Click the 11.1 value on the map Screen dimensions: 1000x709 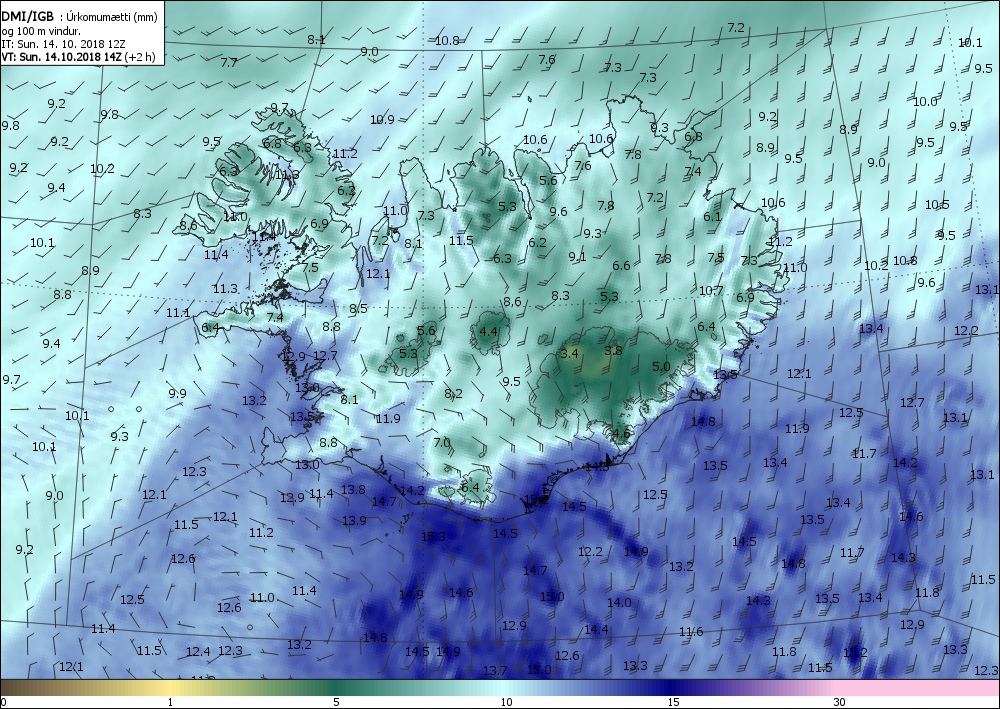(178, 312)
